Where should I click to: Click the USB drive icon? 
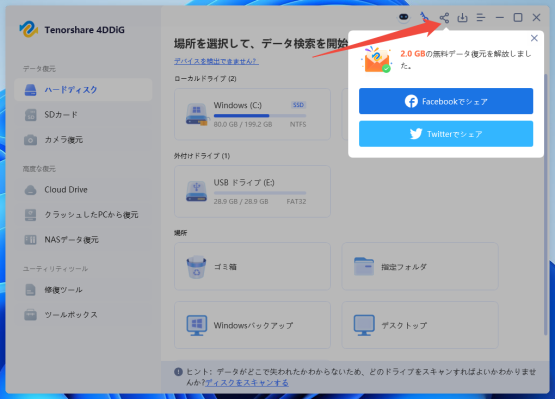click(196, 192)
